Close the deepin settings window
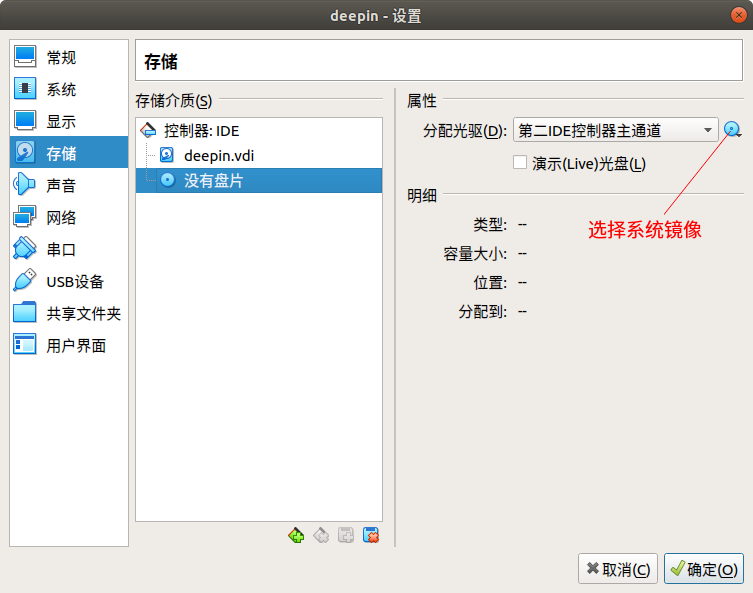Image resolution: width=753 pixels, height=593 pixels. click(x=738, y=15)
